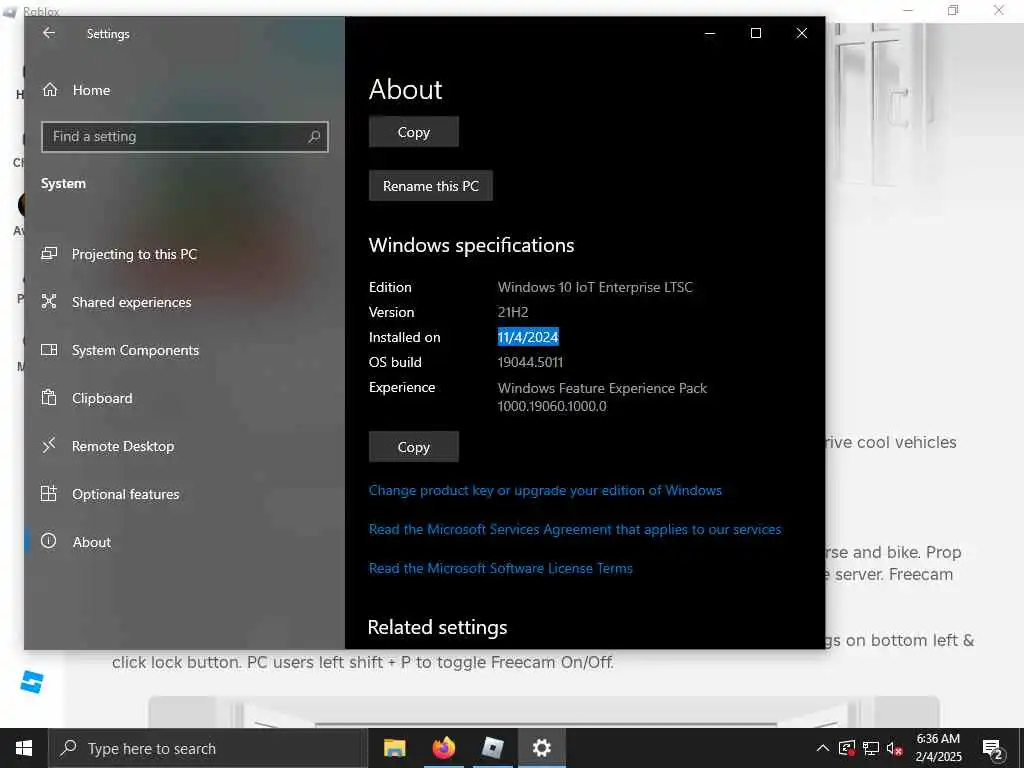Image resolution: width=1024 pixels, height=768 pixels.
Task: Open Microsoft Software License Terms link
Action: pos(500,568)
